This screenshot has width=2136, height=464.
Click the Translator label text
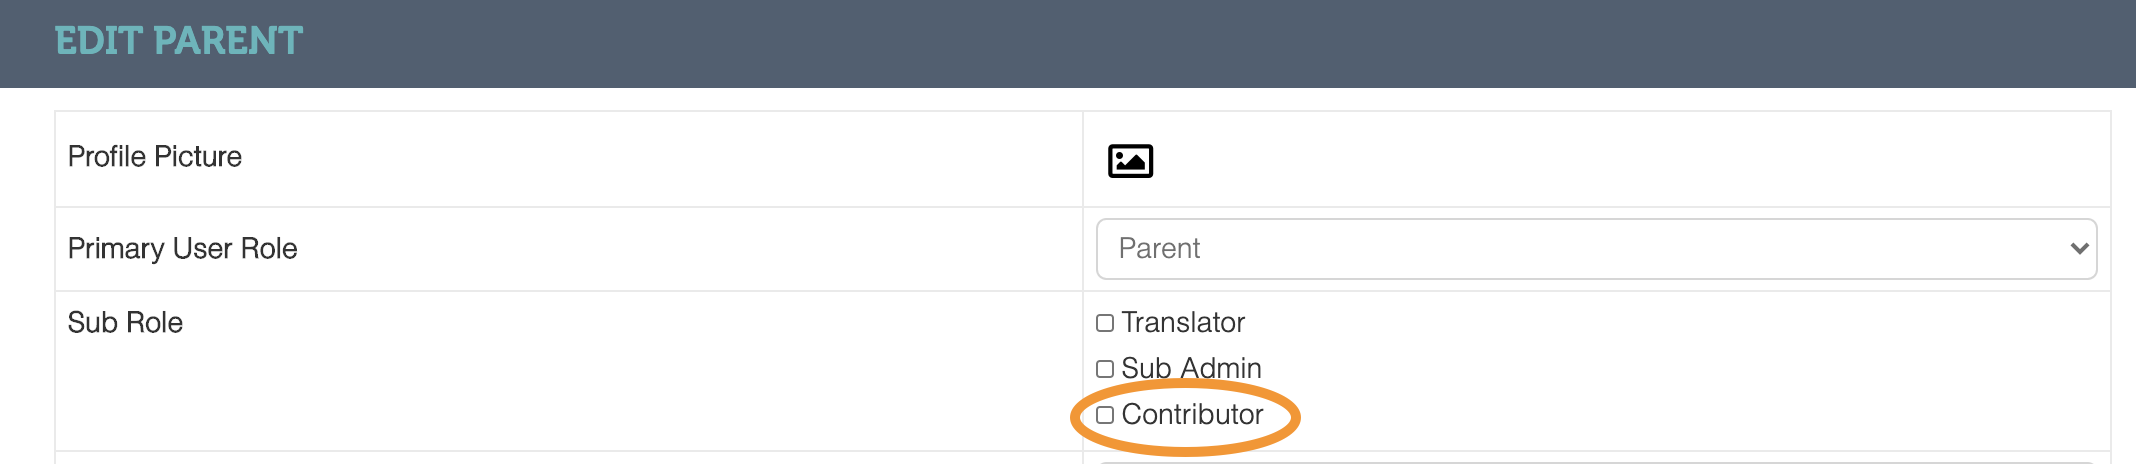1183,323
